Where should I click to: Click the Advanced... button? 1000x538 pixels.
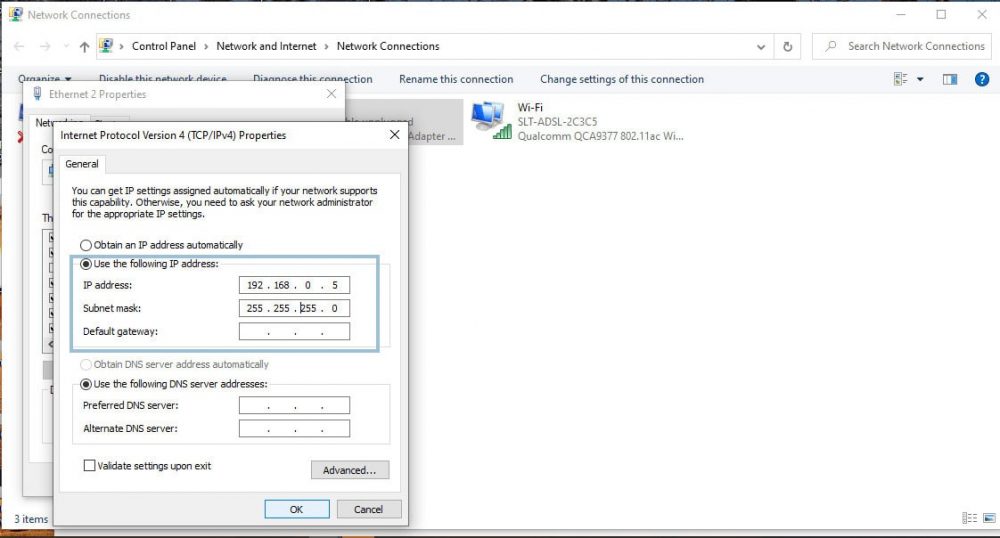click(x=349, y=470)
